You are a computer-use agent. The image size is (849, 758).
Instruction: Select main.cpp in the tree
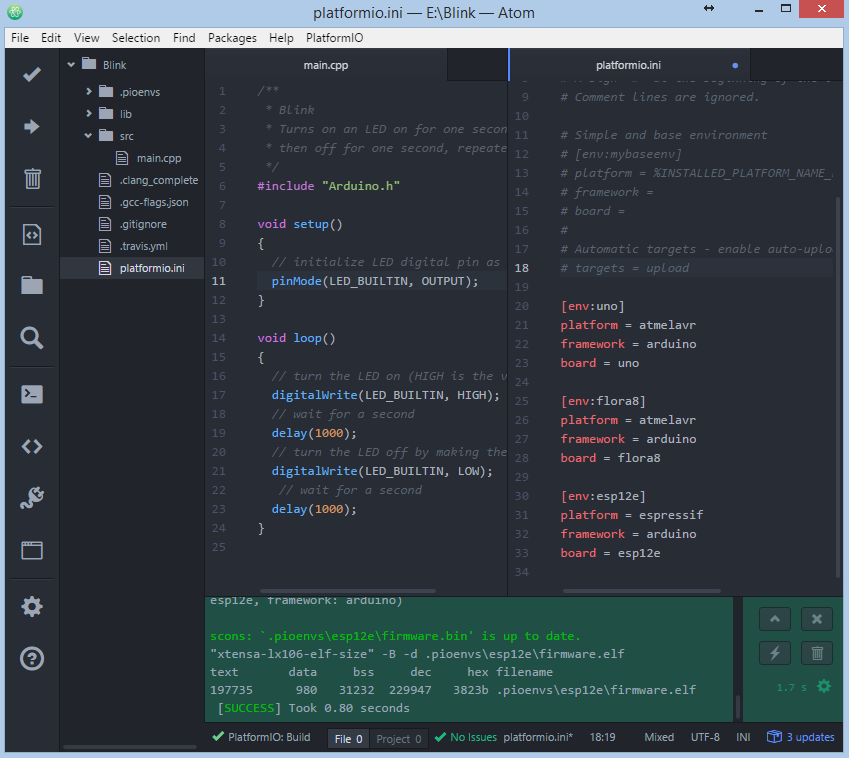coord(159,158)
